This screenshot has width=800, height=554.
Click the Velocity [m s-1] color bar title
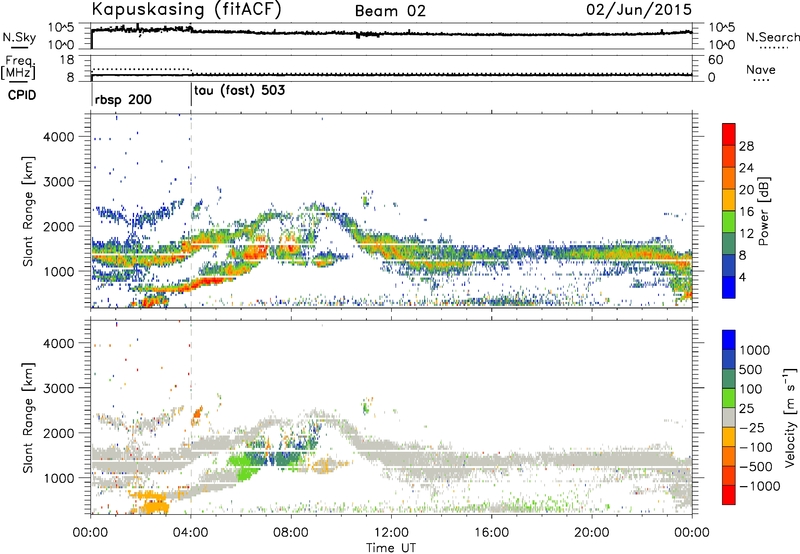click(x=790, y=417)
